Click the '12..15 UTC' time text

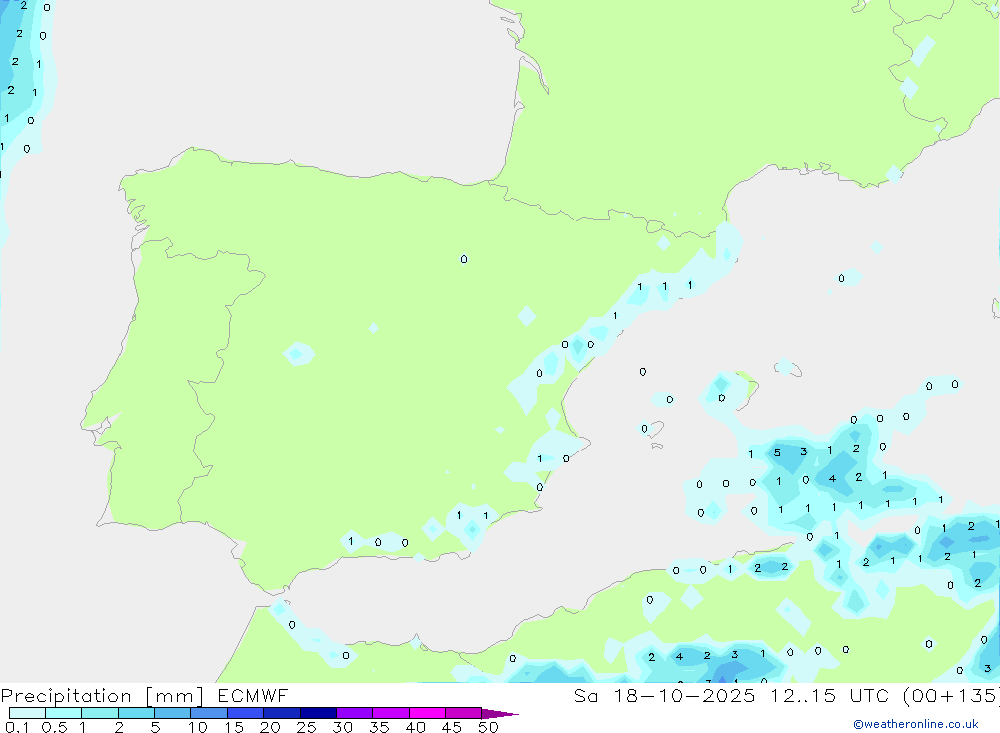coord(829,695)
